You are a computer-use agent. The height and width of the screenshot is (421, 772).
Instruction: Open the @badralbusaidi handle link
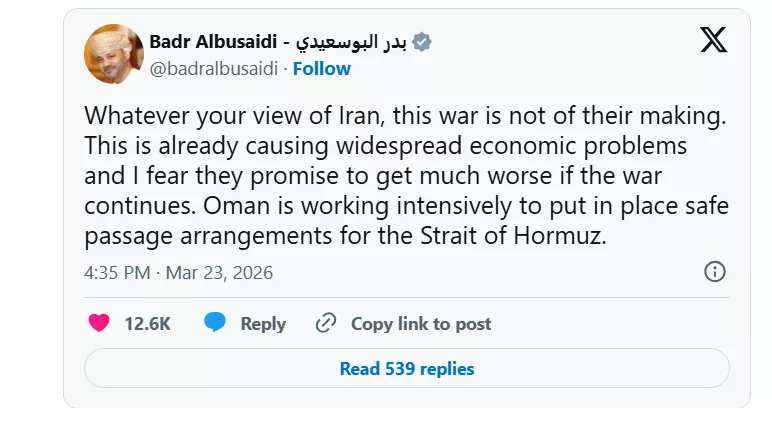coord(212,68)
